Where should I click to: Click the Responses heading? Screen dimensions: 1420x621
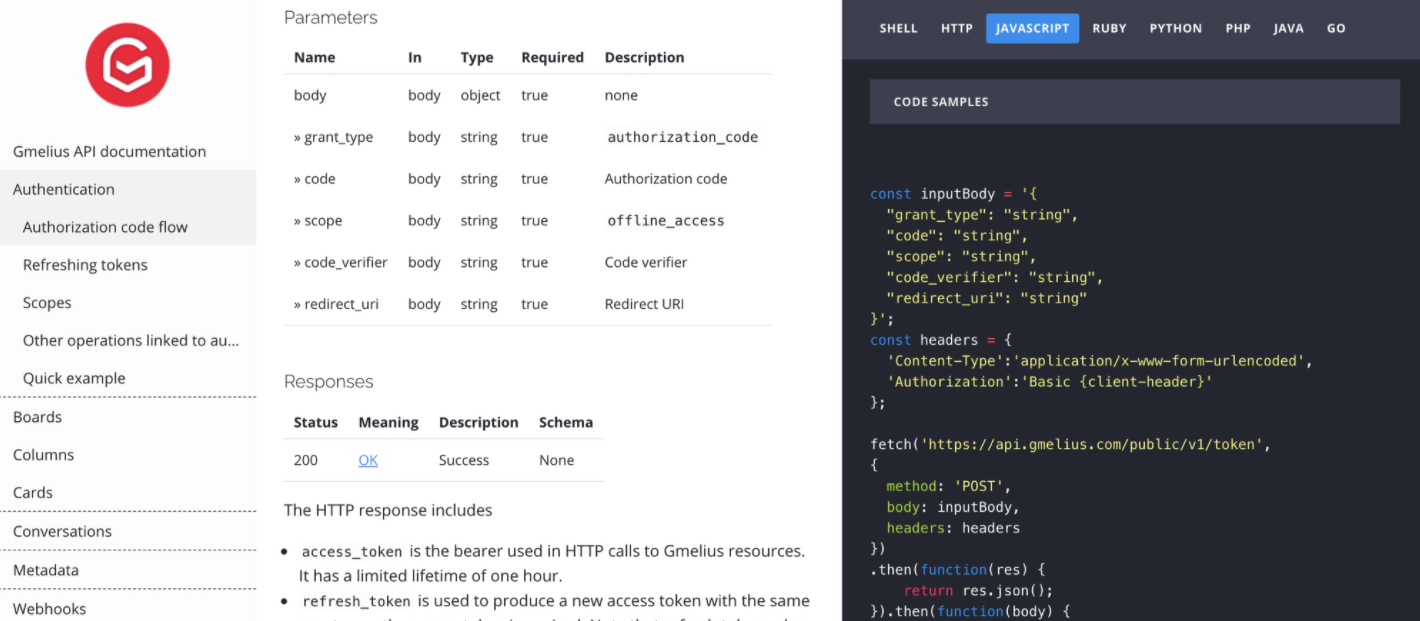pyautogui.click(x=329, y=381)
